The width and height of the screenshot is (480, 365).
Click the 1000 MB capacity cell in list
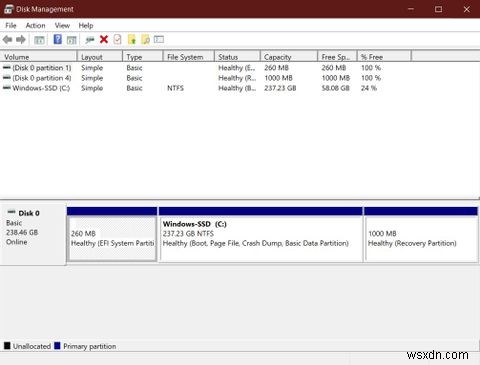point(278,78)
